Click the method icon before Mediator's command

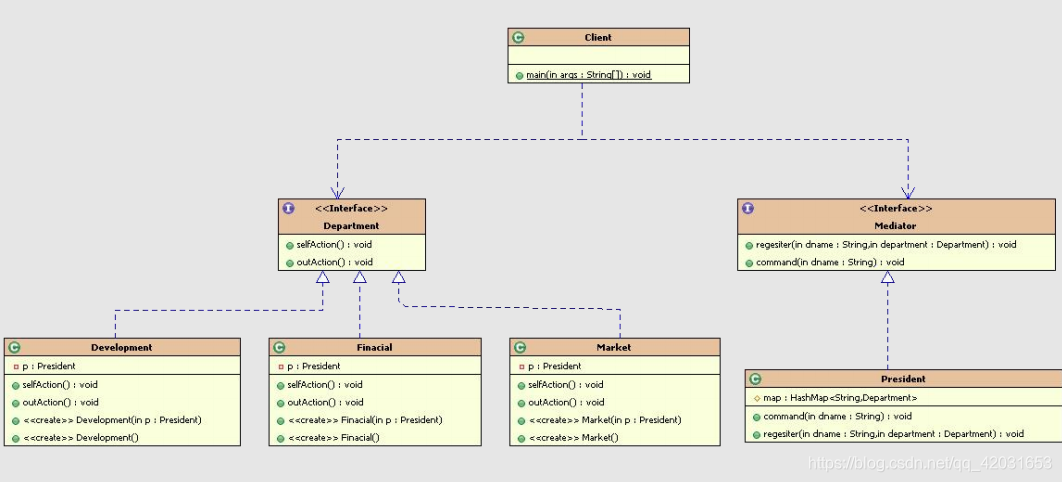tap(749, 263)
